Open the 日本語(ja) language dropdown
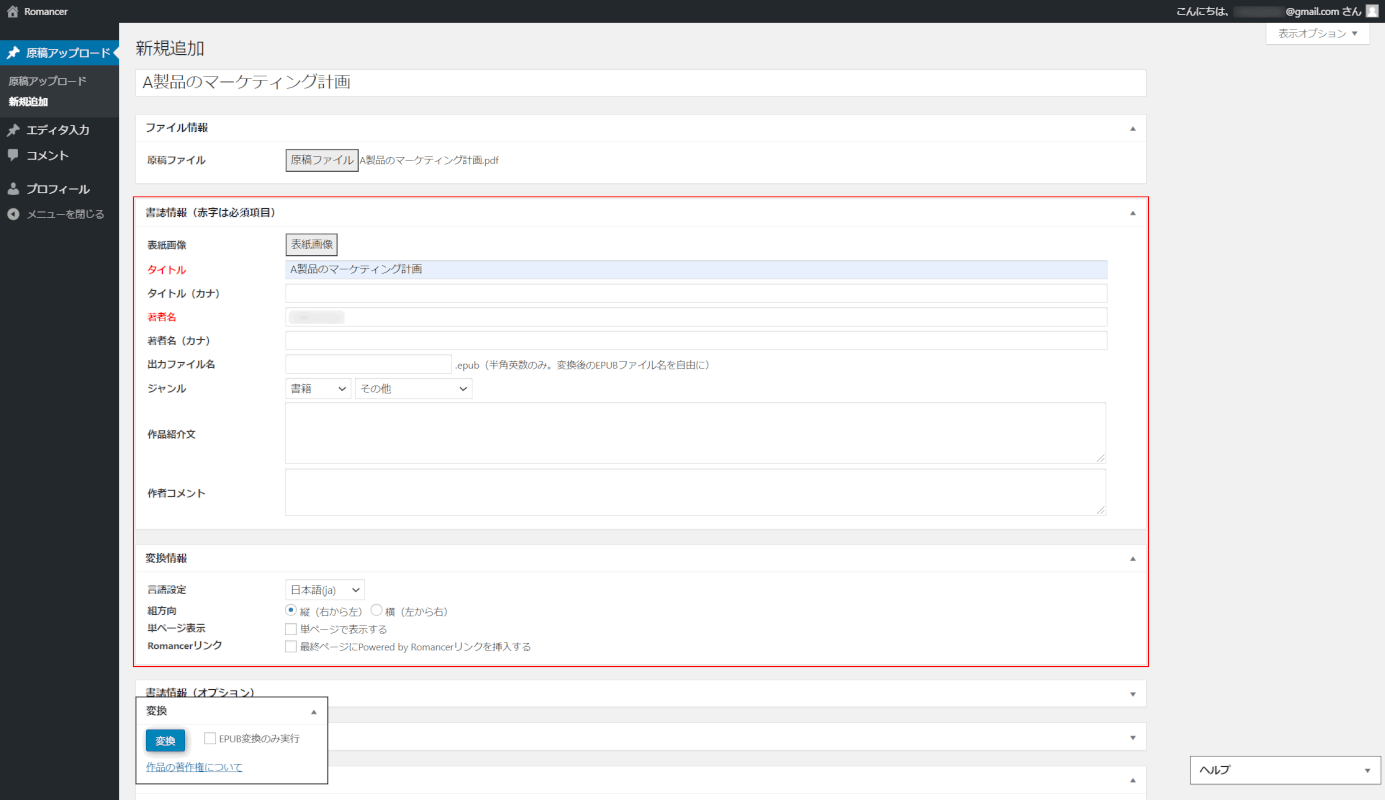 [324, 590]
